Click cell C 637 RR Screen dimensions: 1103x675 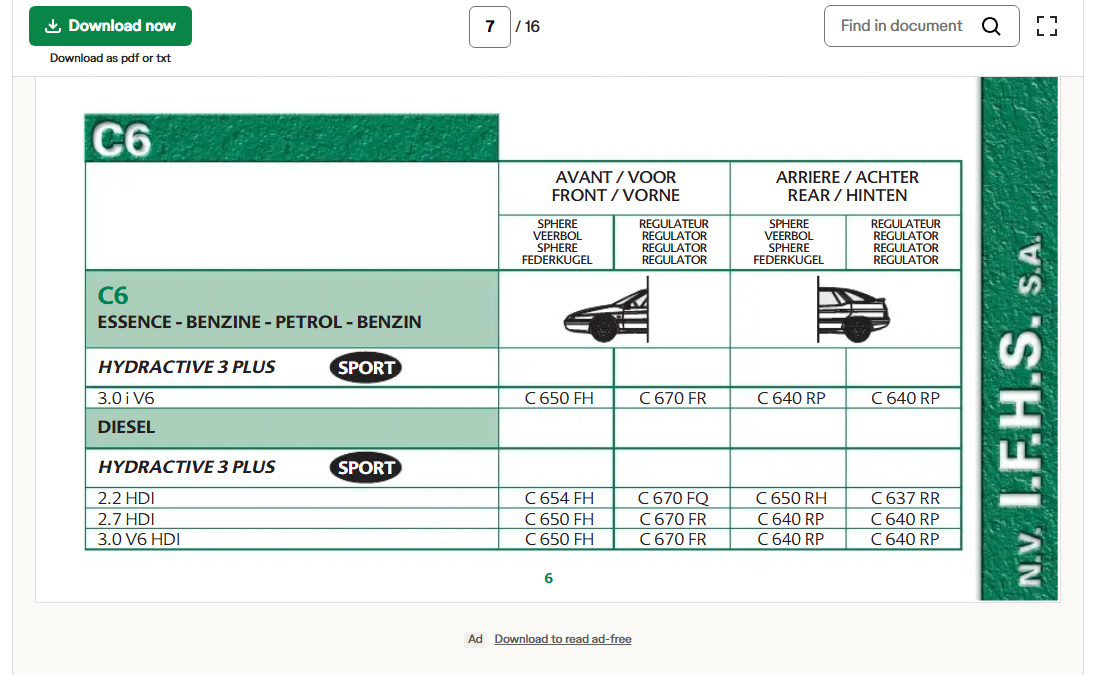(905, 498)
